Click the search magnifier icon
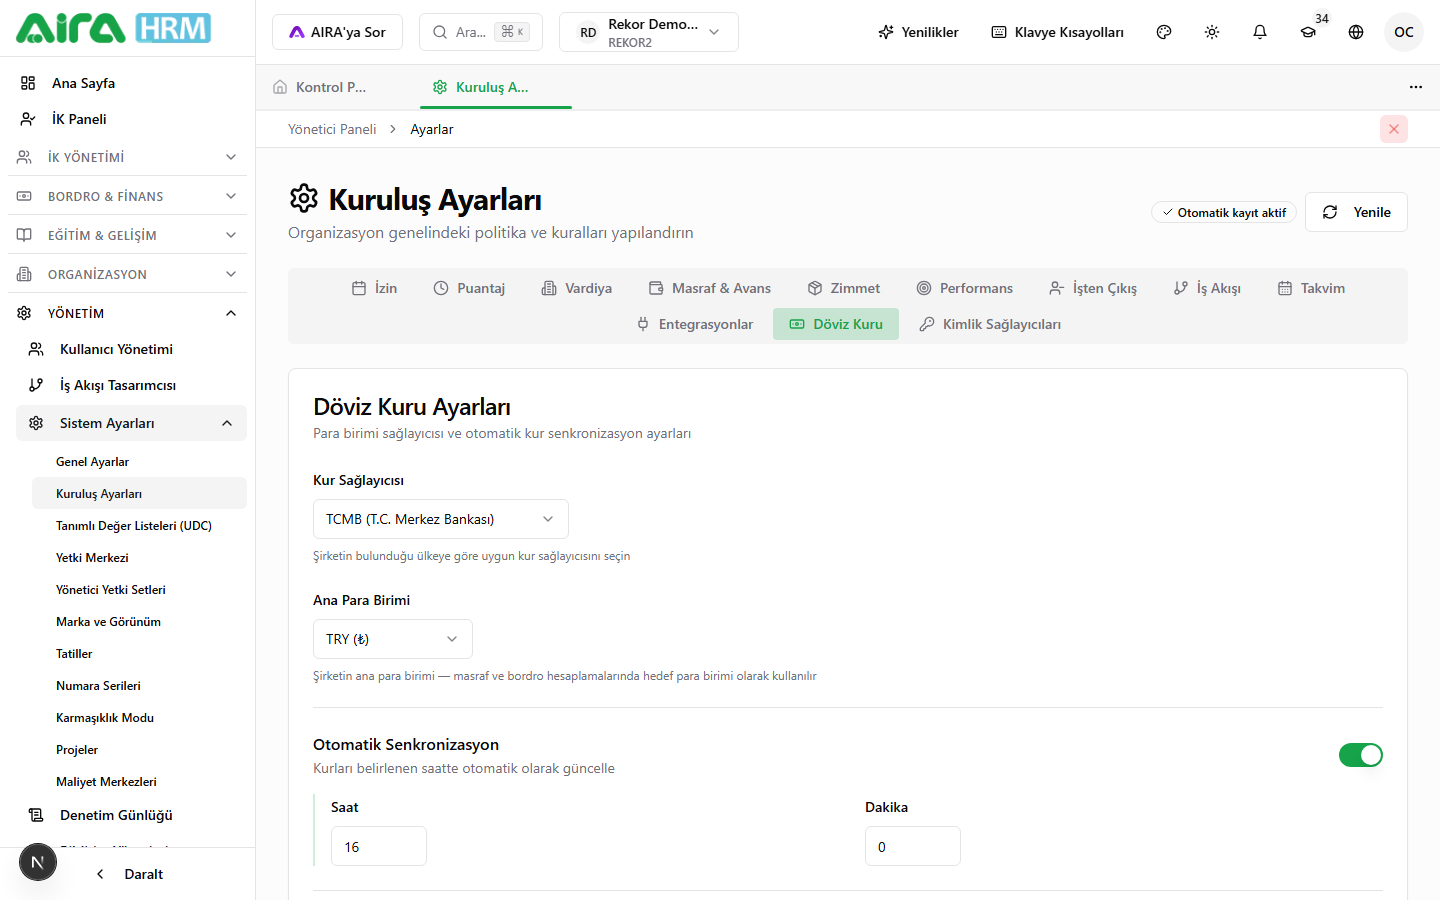The width and height of the screenshot is (1440, 900). tap(440, 32)
